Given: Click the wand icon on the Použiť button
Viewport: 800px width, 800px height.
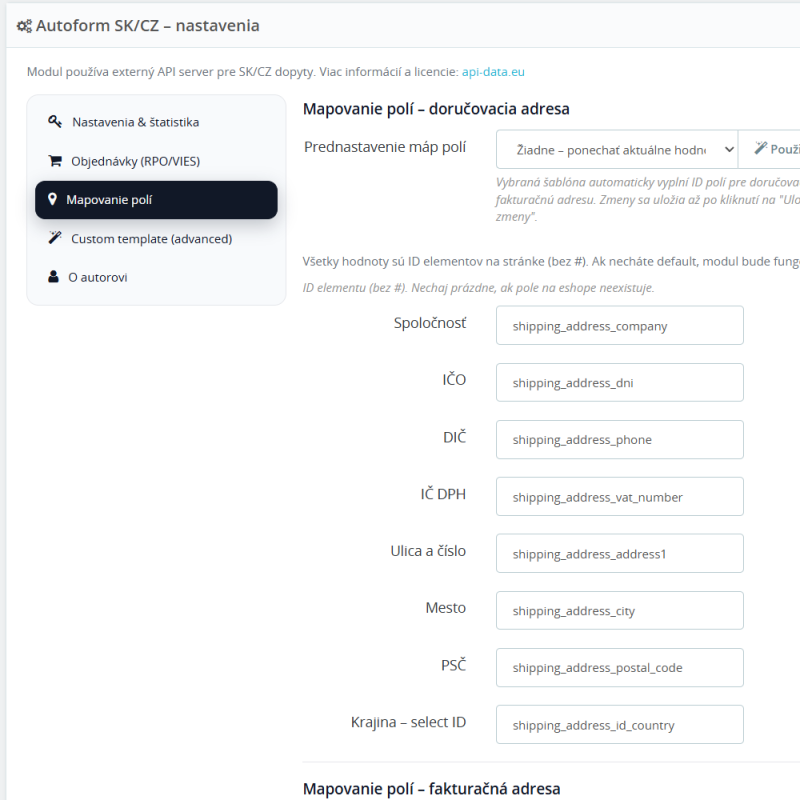Looking at the screenshot, I should pyautogui.click(x=761, y=149).
